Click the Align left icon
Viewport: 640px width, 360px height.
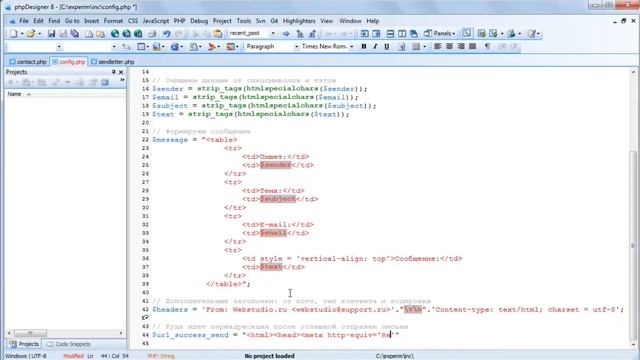point(438,47)
